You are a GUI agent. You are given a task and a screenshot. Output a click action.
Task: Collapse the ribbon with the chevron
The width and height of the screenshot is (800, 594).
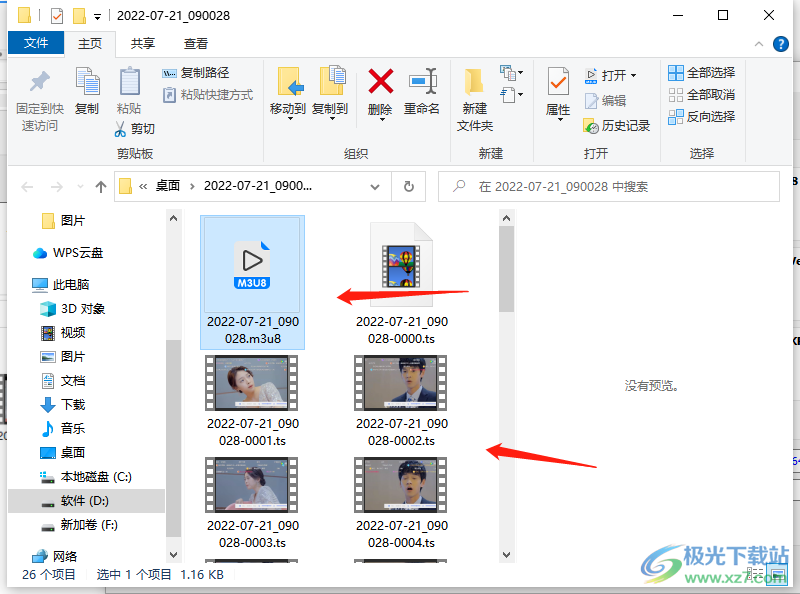[759, 44]
